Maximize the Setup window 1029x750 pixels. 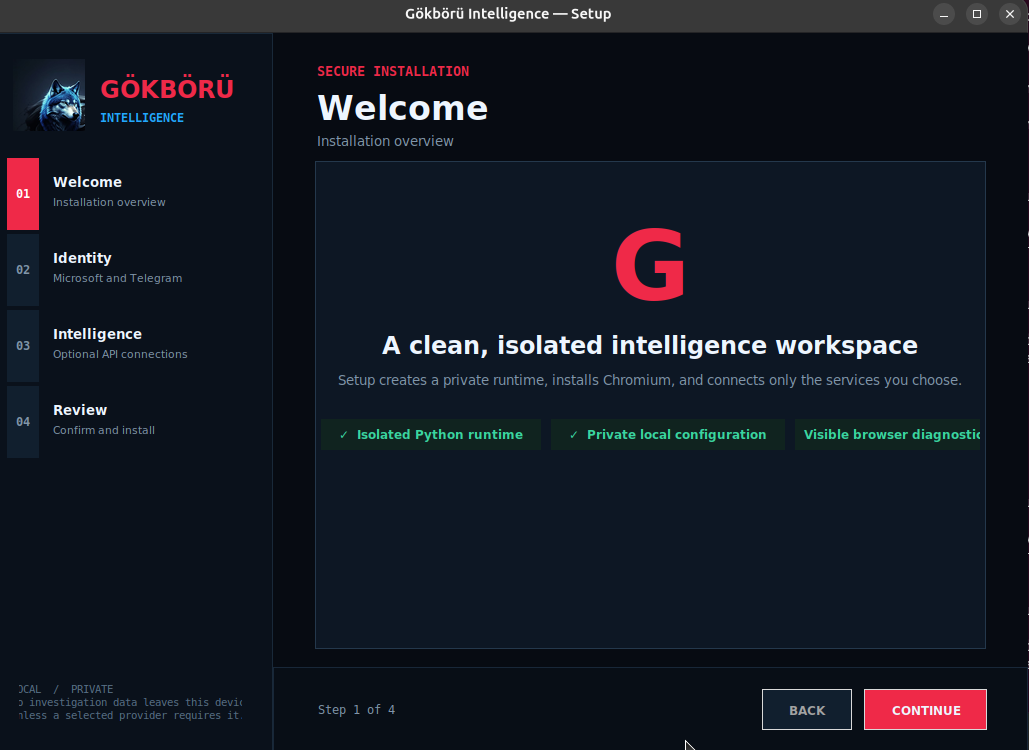pyautogui.click(x=976, y=14)
